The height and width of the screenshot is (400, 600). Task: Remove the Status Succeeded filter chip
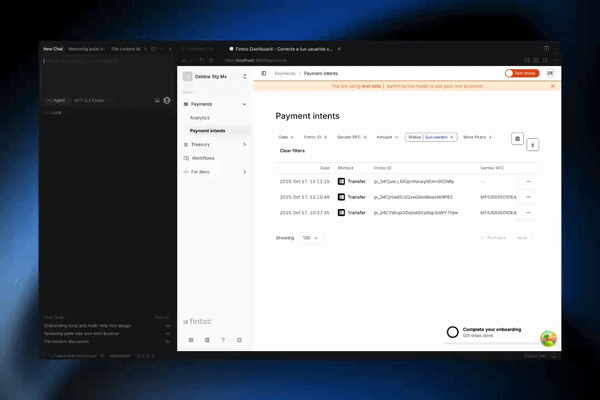452,137
